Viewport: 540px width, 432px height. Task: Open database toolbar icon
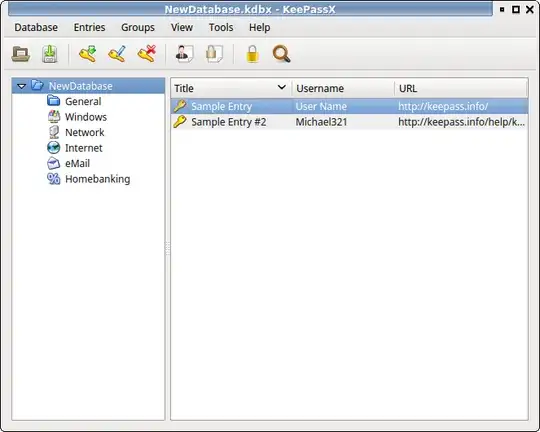click(21, 54)
